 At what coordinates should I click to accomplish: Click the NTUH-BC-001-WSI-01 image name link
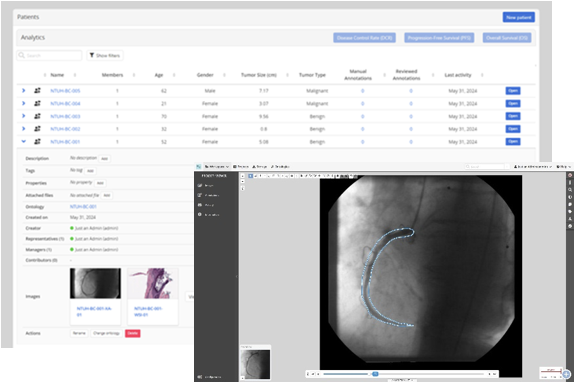pyautogui.click(x=148, y=311)
